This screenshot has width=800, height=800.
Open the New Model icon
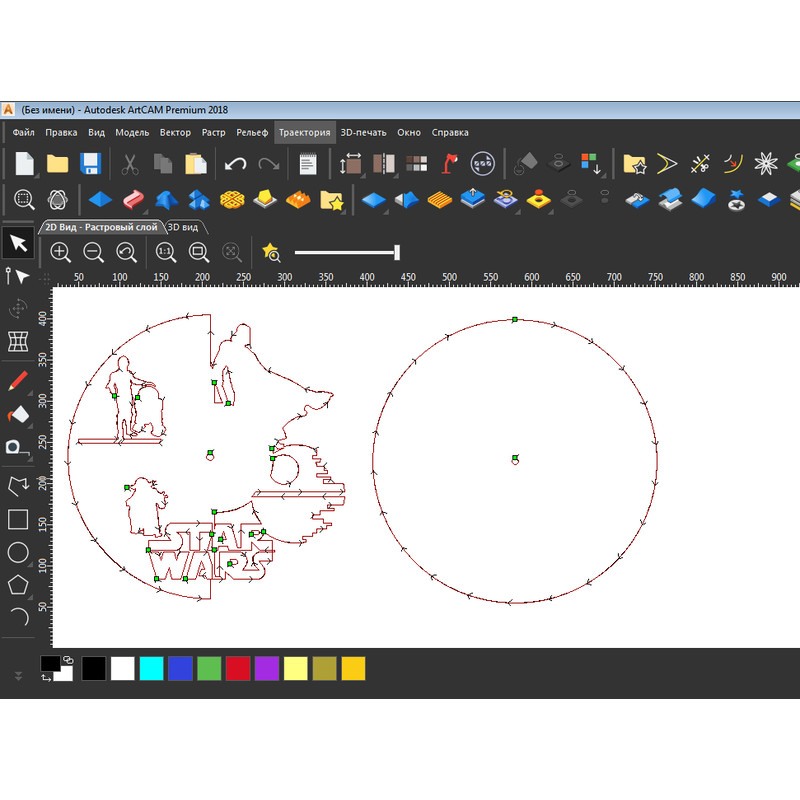pos(22,162)
